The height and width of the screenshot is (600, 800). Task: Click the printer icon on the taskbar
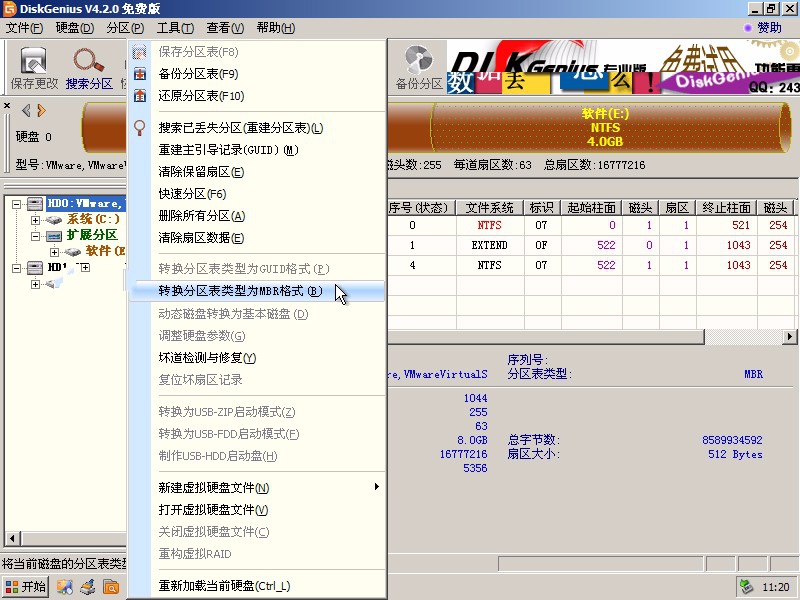(85, 586)
